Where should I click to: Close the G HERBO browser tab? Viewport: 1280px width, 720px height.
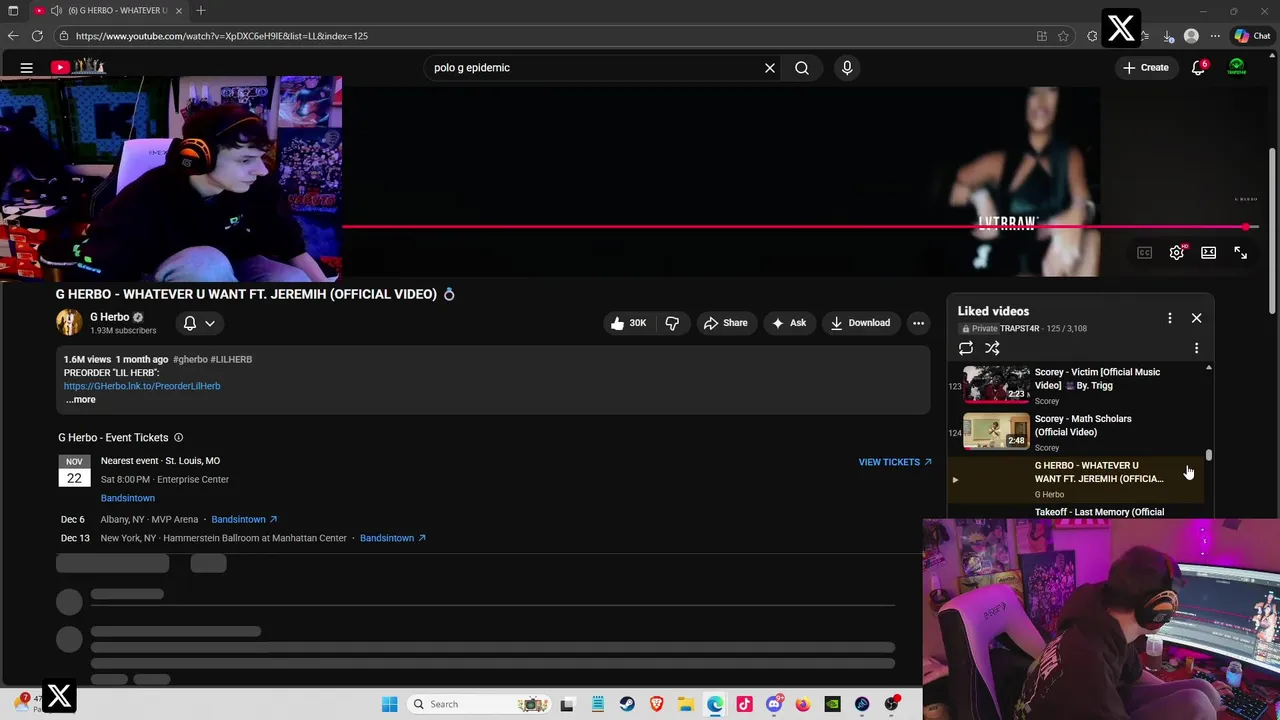tap(180, 10)
